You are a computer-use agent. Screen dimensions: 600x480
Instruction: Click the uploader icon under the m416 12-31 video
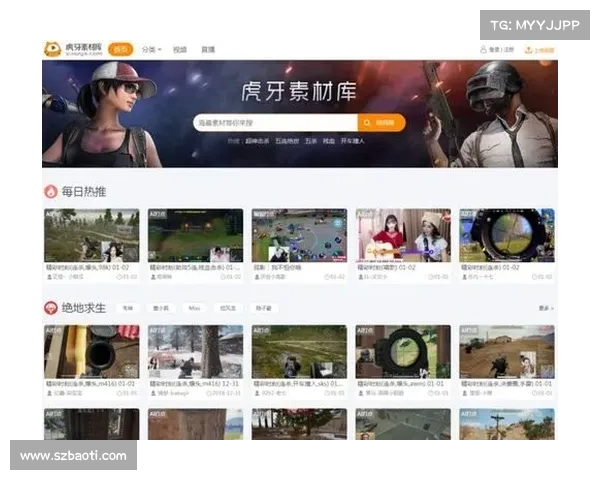153,393
